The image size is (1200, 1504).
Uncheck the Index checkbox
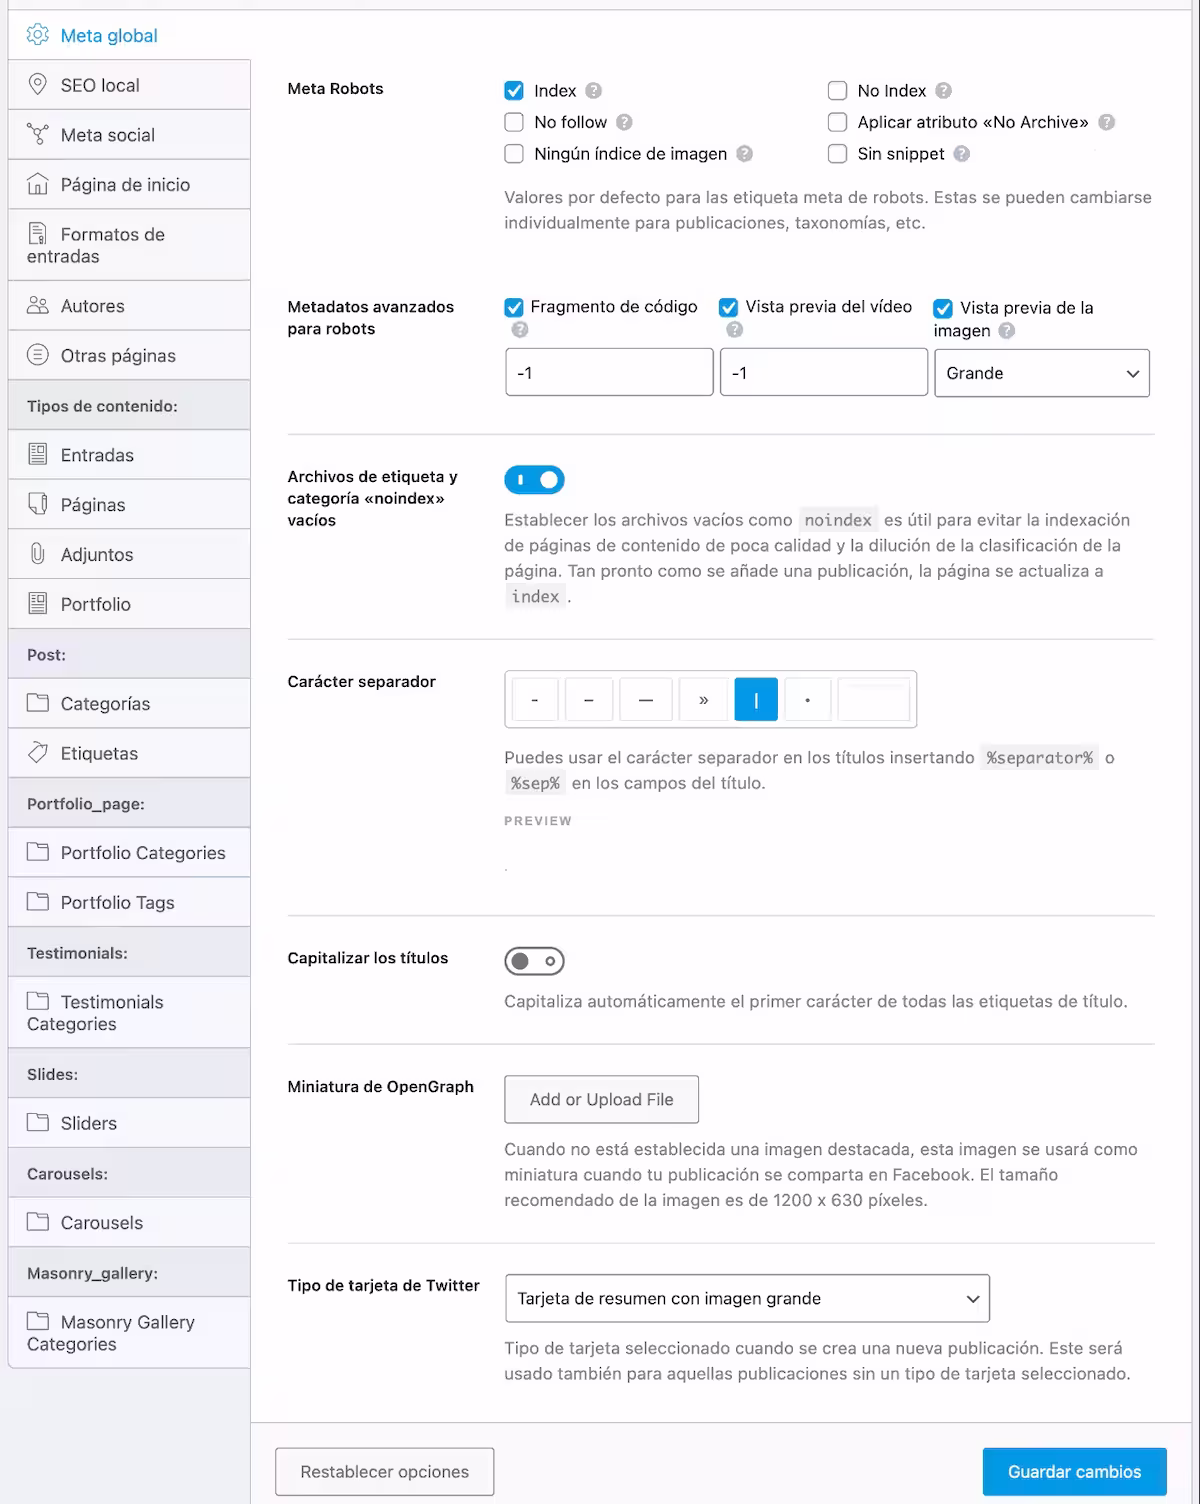coord(514,91)
